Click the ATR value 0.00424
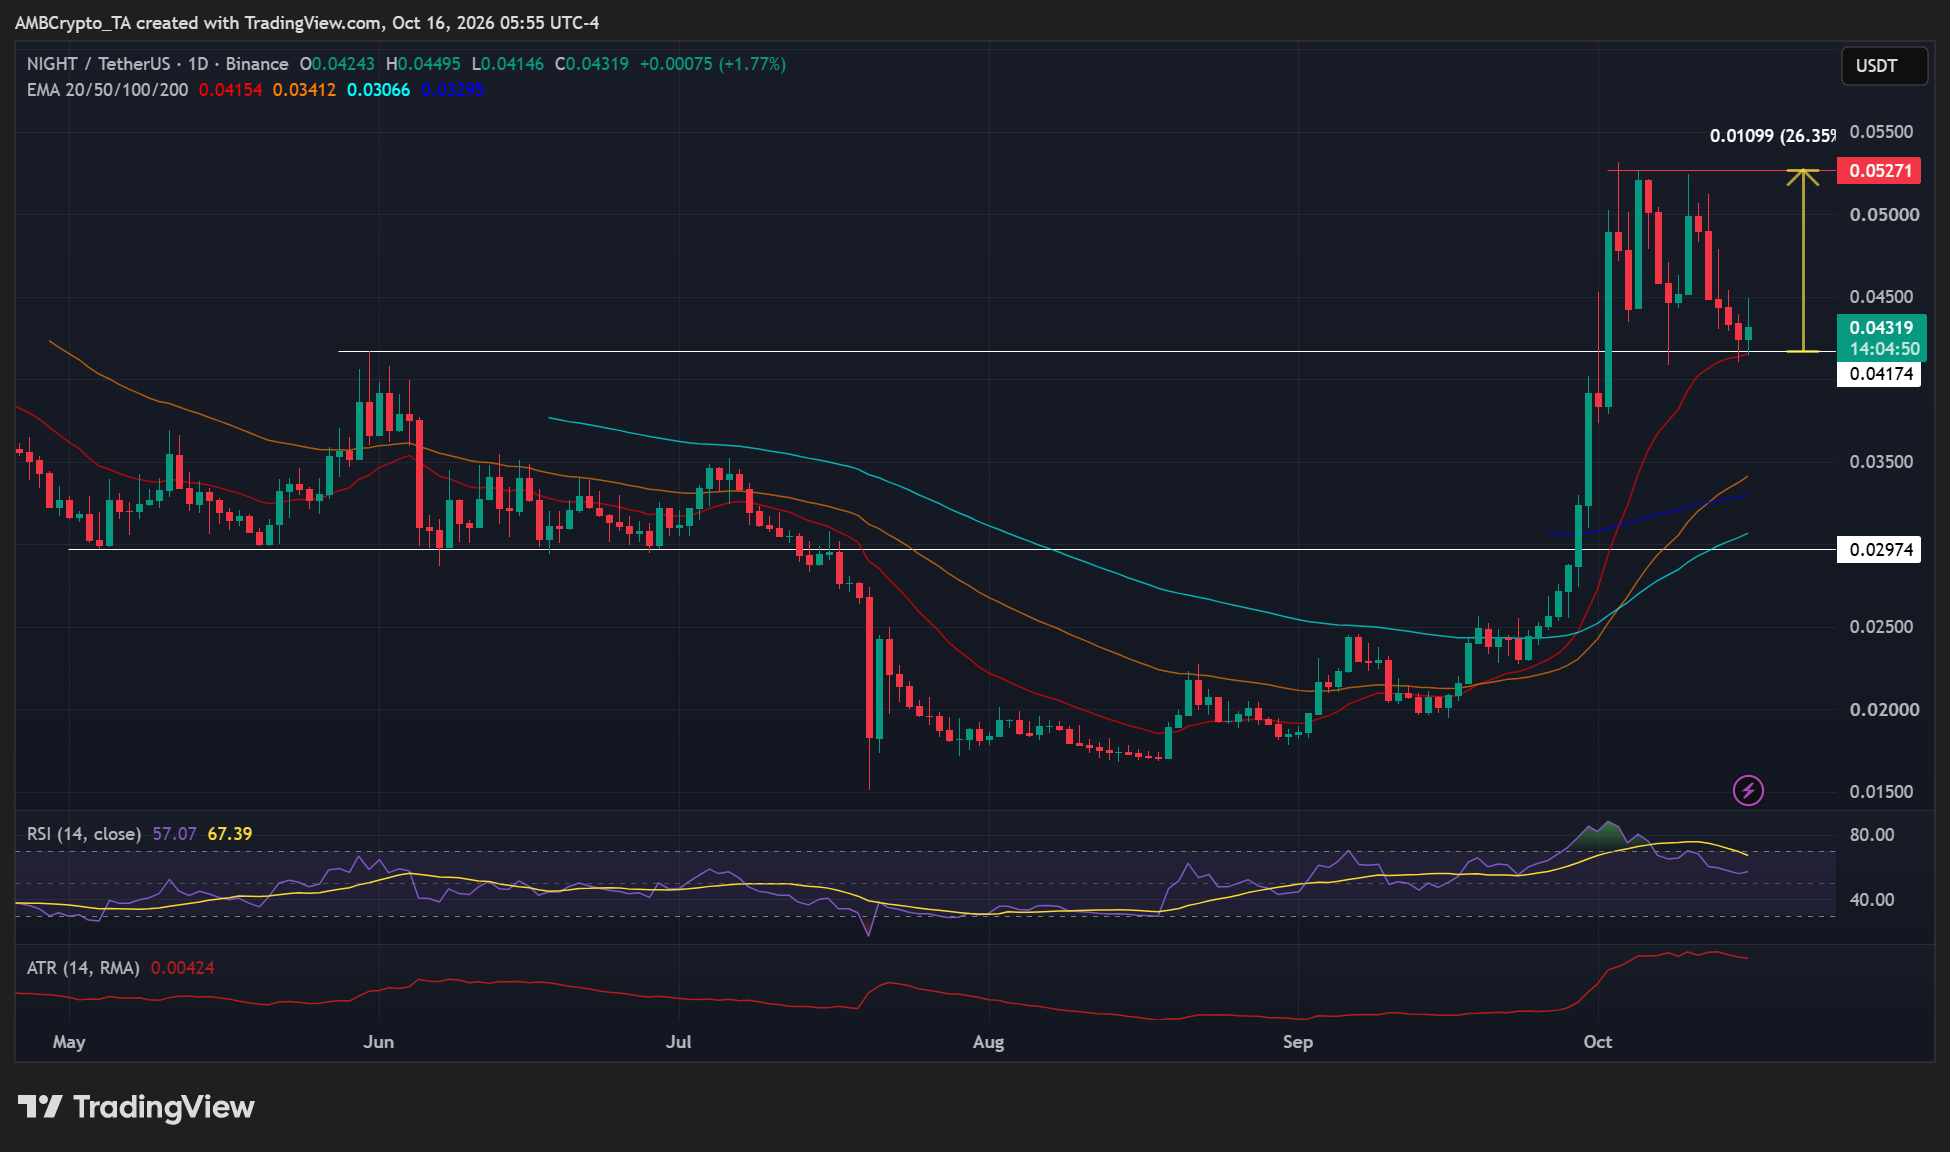Screen dimensions: 1950x1152 182,968
